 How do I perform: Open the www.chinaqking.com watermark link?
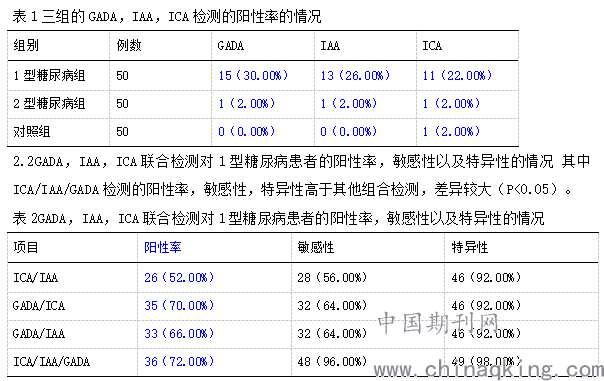(x=488, y=370)
